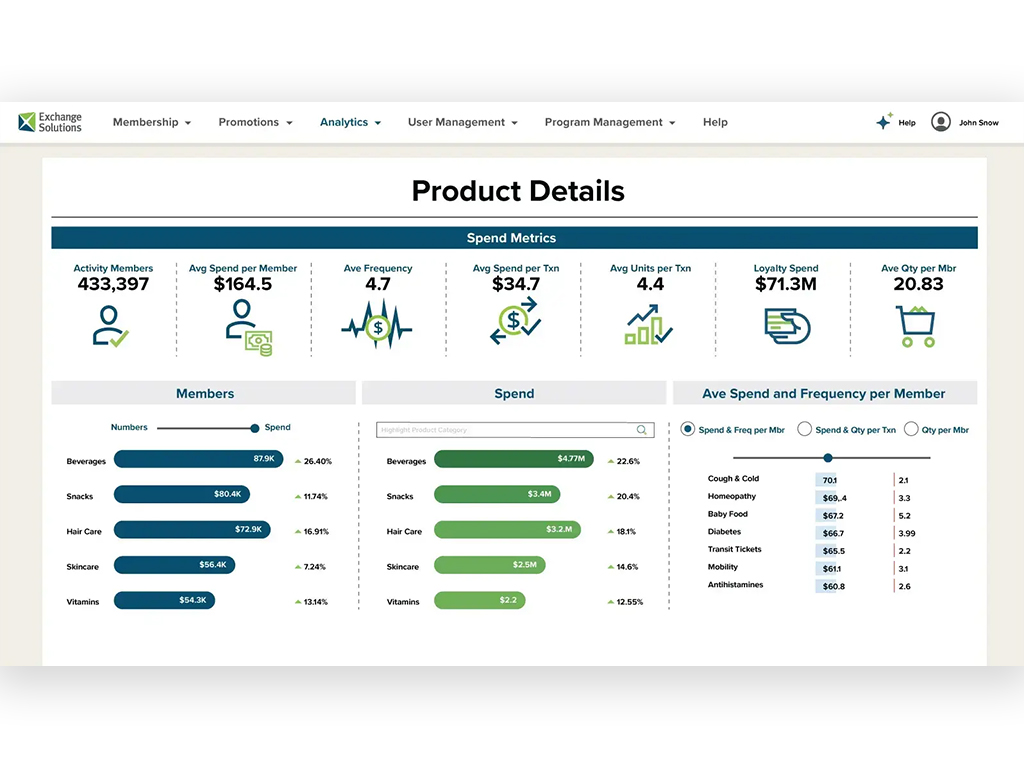The width and height of the screenshot is (1024, 768).
Task: Click the sparkle Help icon
Action: tap(884, 121)
